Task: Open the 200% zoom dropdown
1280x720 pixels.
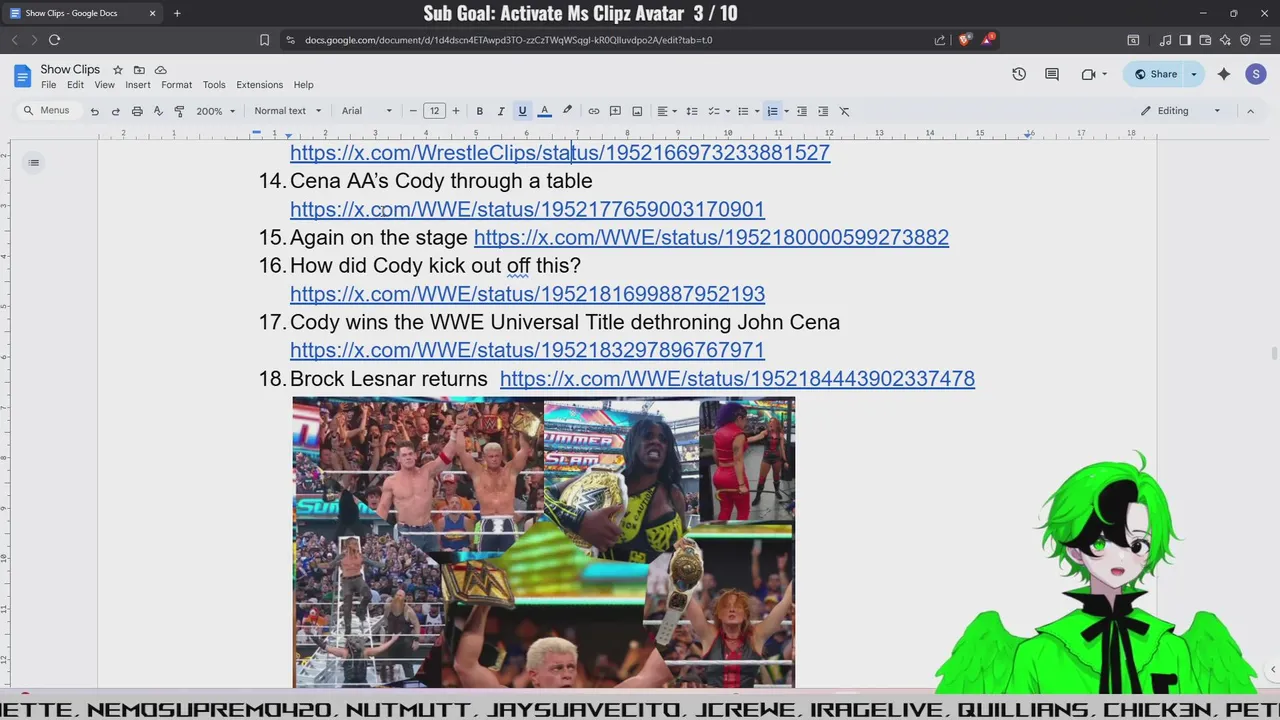Action: tap(215, 111)
